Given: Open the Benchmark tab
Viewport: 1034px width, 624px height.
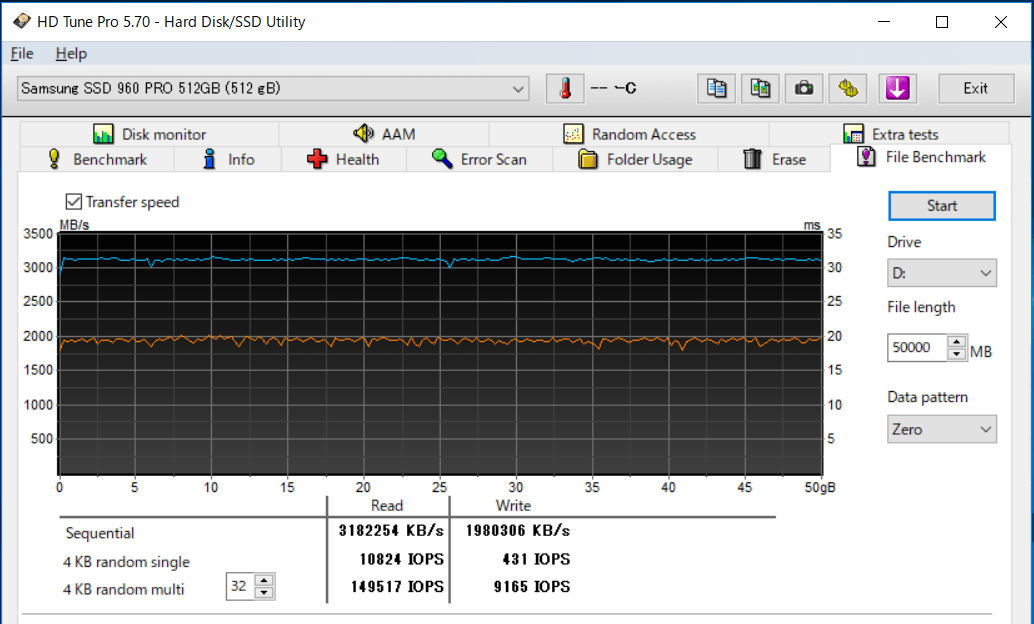Looking at the screenshot, I should (98, 159).
